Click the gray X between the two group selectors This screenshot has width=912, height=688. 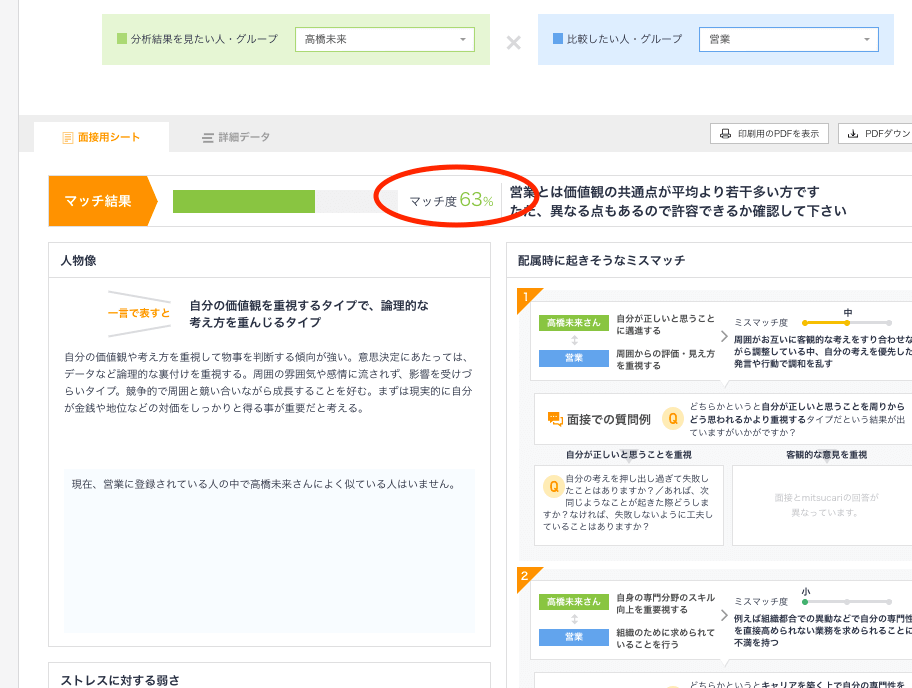tap(513, 43)
